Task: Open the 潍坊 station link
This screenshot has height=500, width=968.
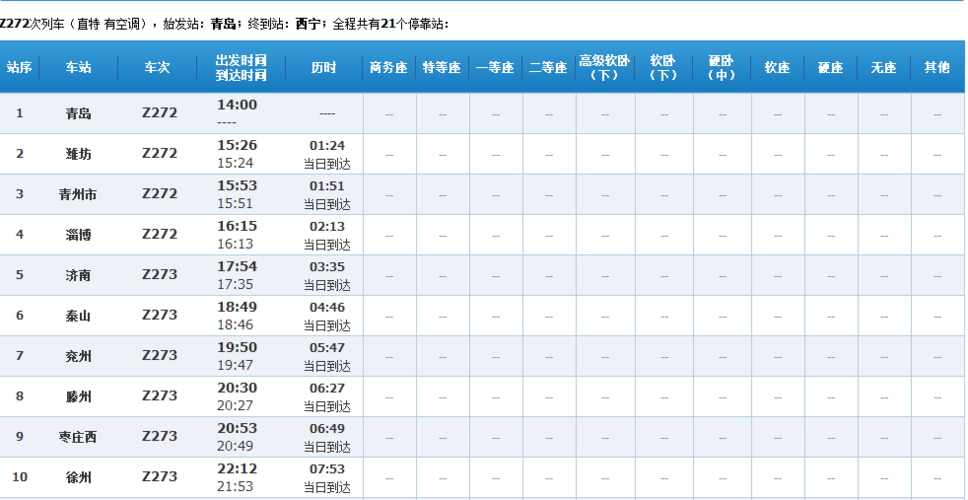Action: (x=78, y=154)
